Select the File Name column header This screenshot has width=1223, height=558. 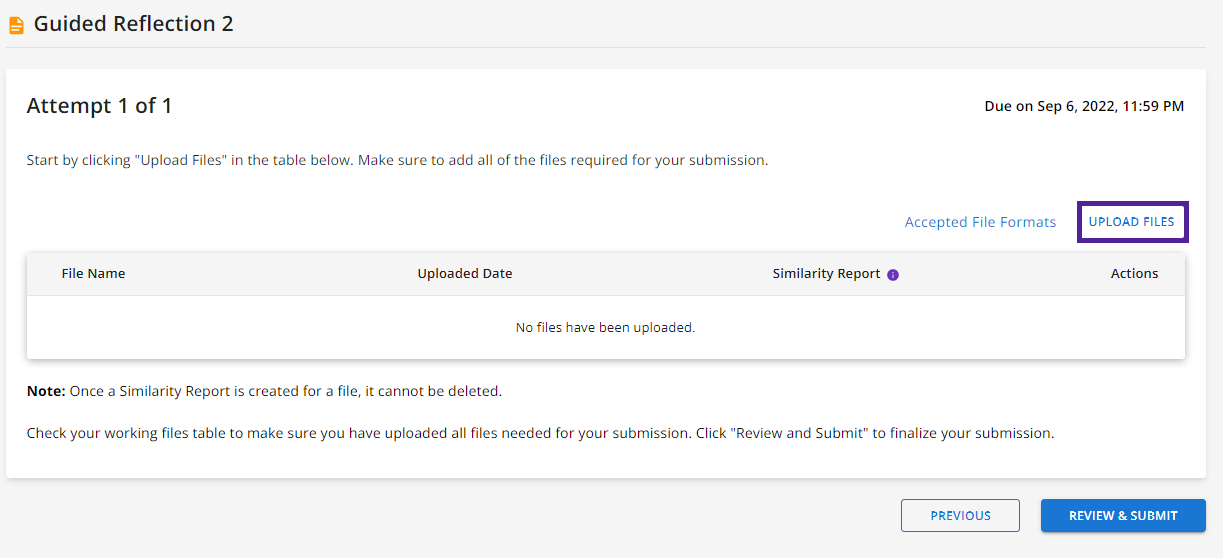[93, 273]
